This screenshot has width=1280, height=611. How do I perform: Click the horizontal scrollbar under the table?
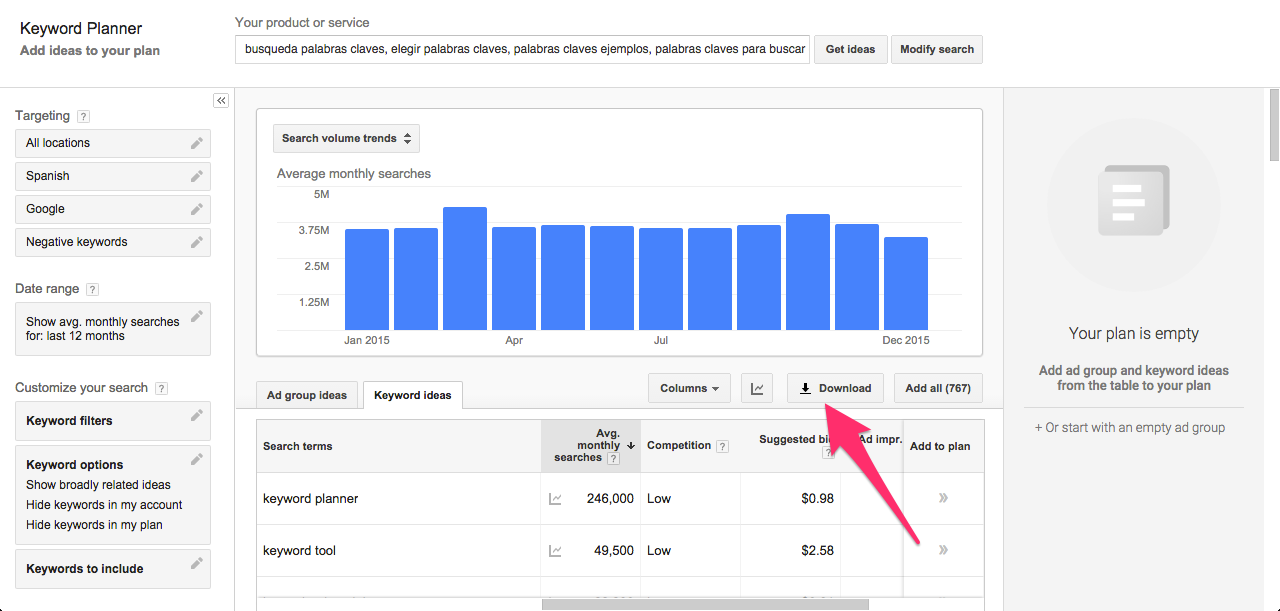(x=705, y=604)
